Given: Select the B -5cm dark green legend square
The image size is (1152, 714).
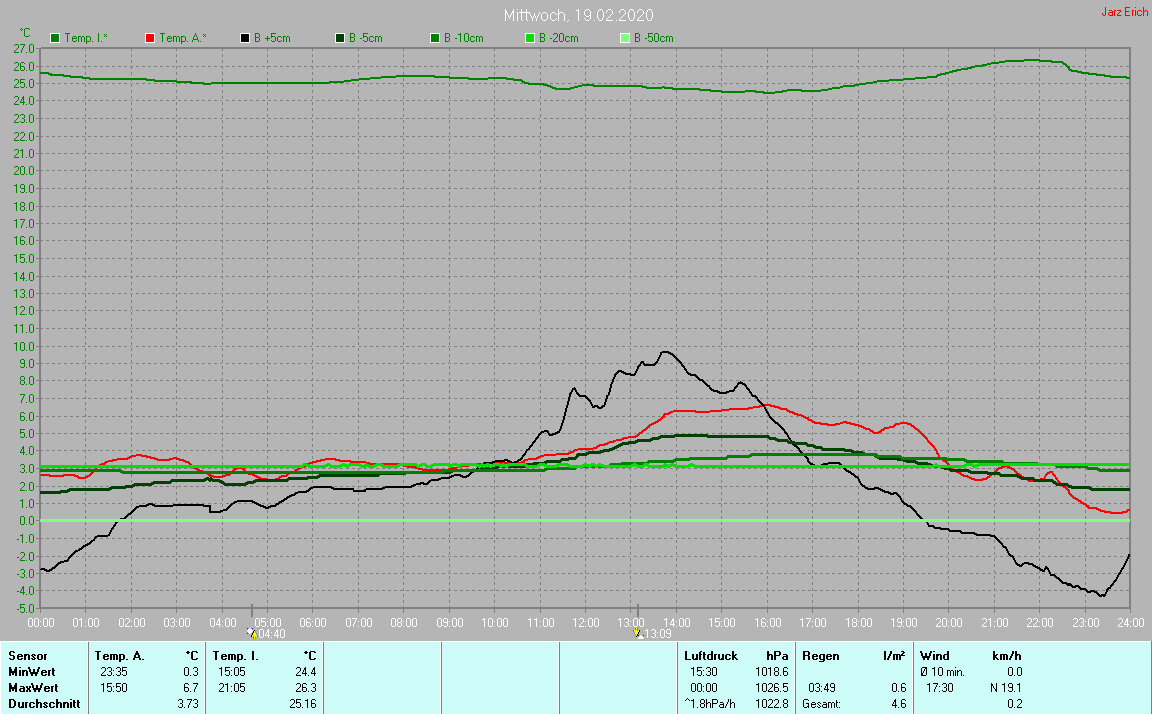Looking at the screenshot, I should 340,38.
